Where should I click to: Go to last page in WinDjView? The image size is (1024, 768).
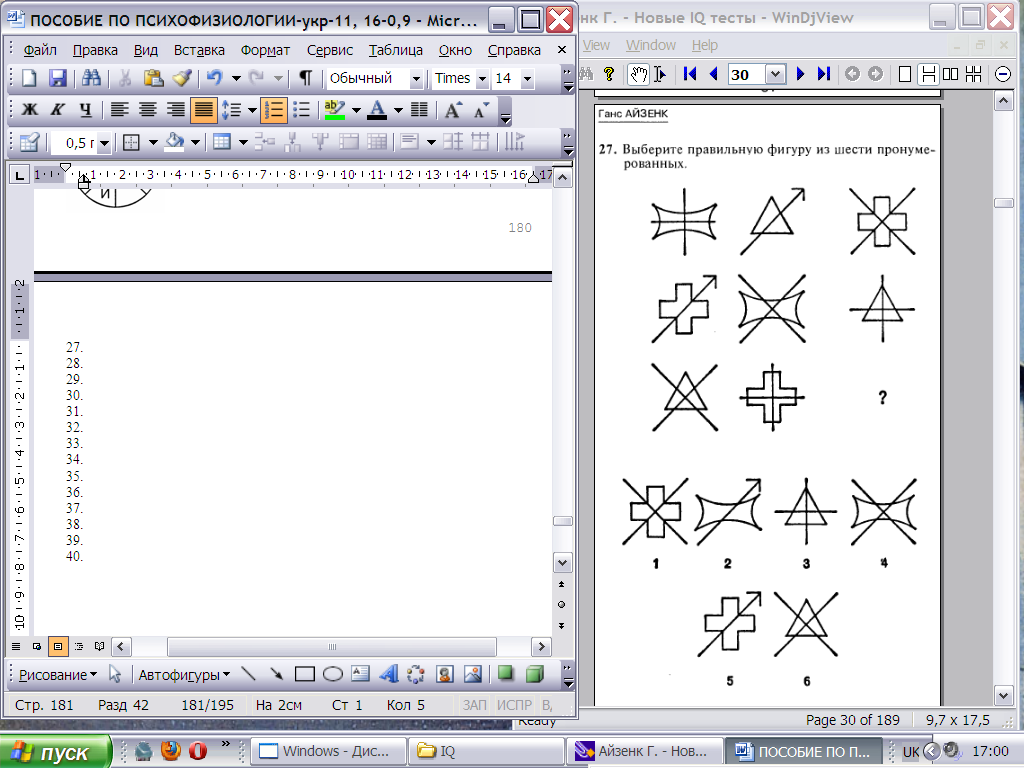click(824, 74)
